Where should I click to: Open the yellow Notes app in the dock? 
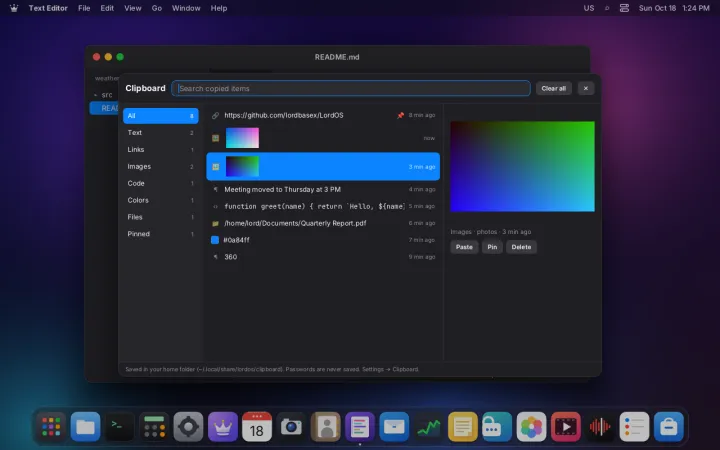(x=462, y=427)
